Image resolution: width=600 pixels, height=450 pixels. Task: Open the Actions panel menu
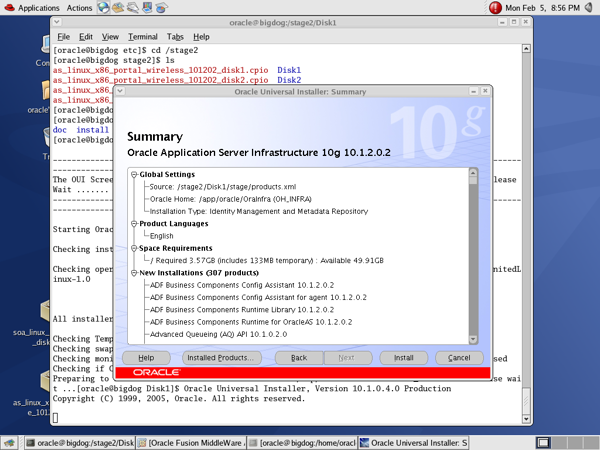[79, 8]
